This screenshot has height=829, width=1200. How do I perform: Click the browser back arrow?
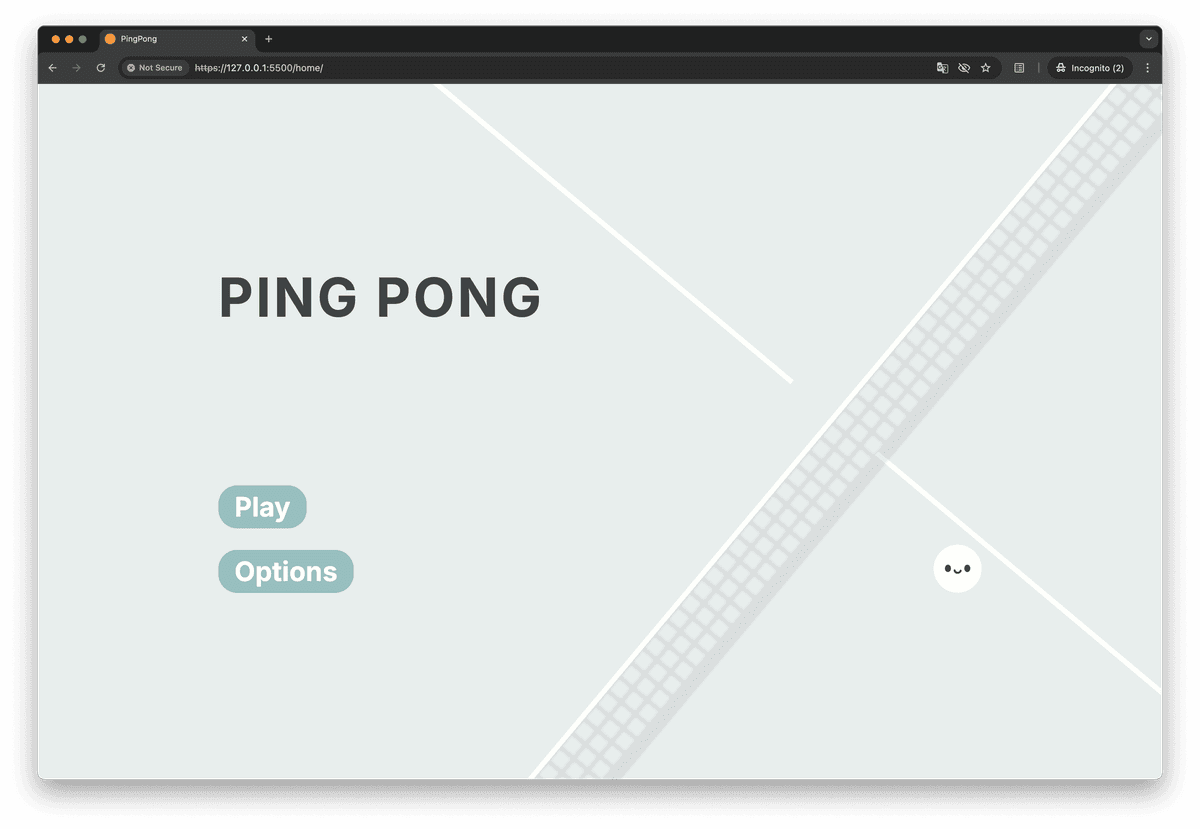tap(52, 68)
